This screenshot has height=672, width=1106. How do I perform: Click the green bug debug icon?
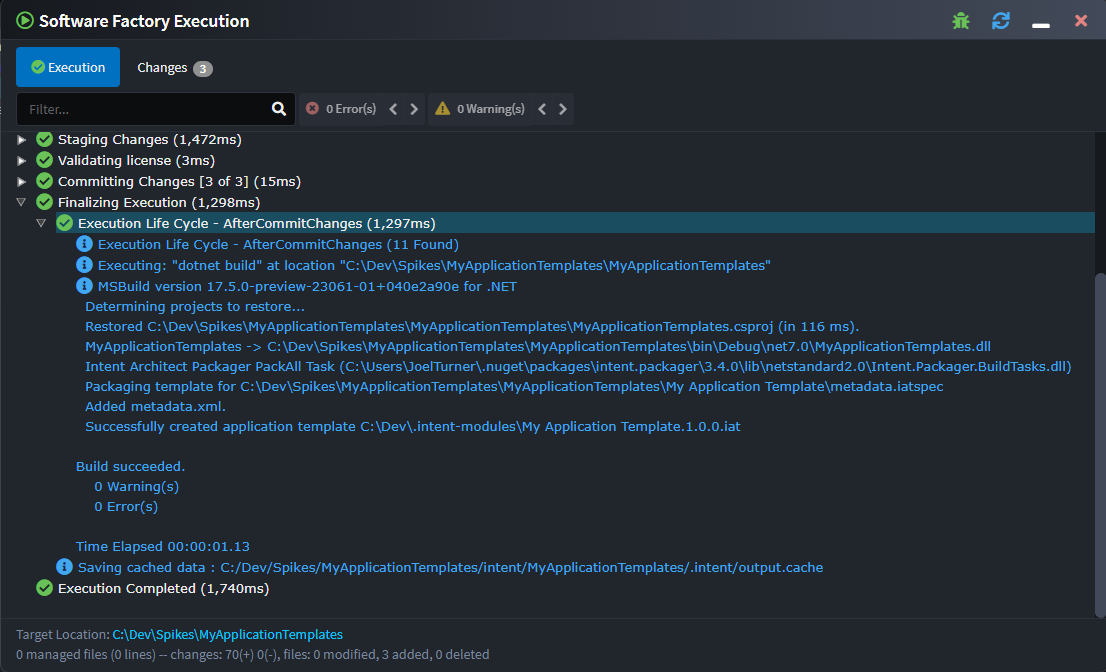point(961,21)
